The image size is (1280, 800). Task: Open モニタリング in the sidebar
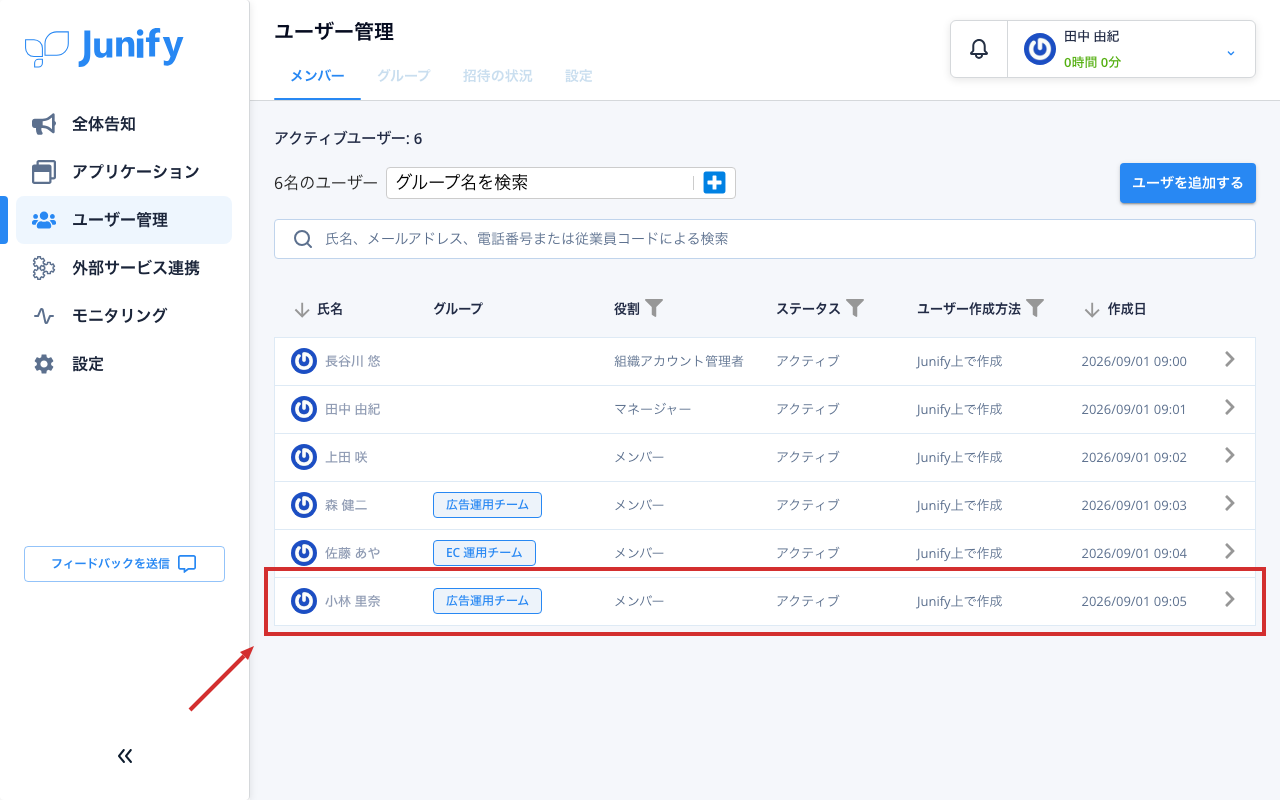click(124, 316)
